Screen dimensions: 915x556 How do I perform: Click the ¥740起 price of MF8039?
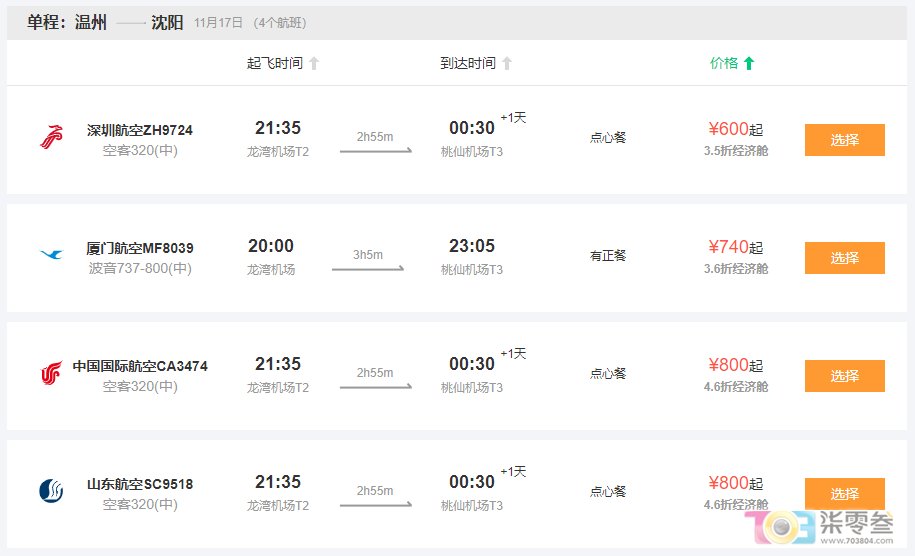tap(735, 247)
